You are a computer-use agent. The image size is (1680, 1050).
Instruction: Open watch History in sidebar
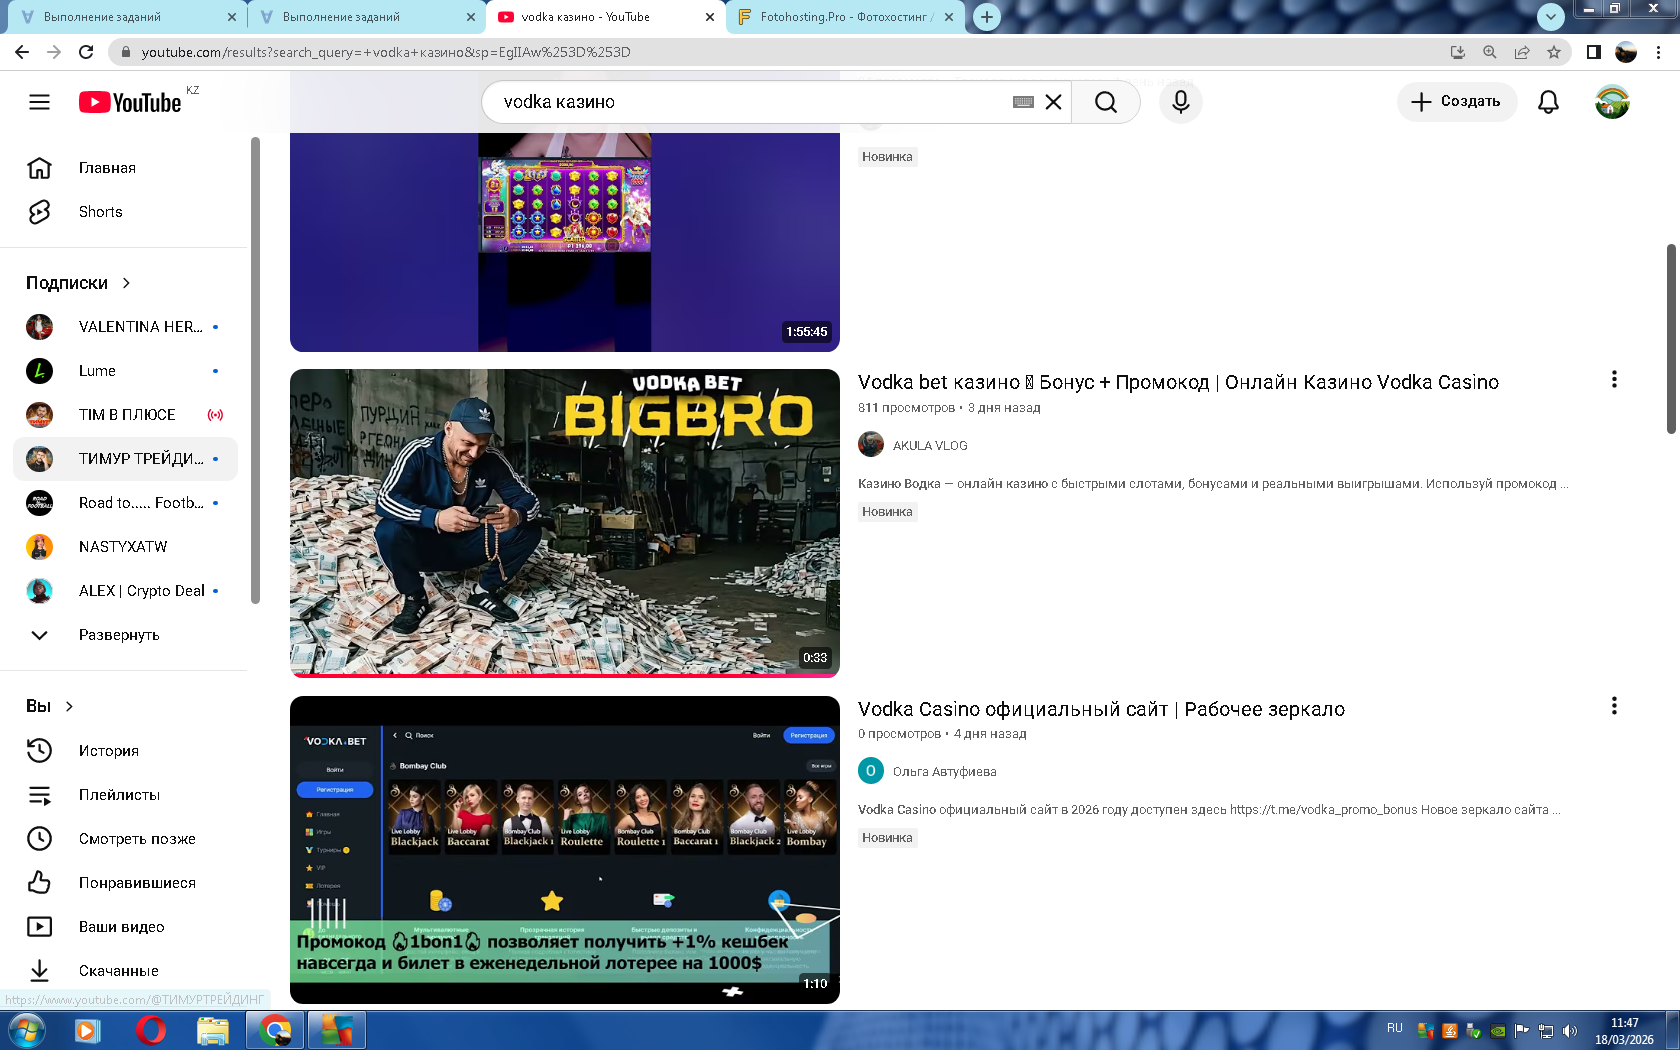click(x=108, y=751)
